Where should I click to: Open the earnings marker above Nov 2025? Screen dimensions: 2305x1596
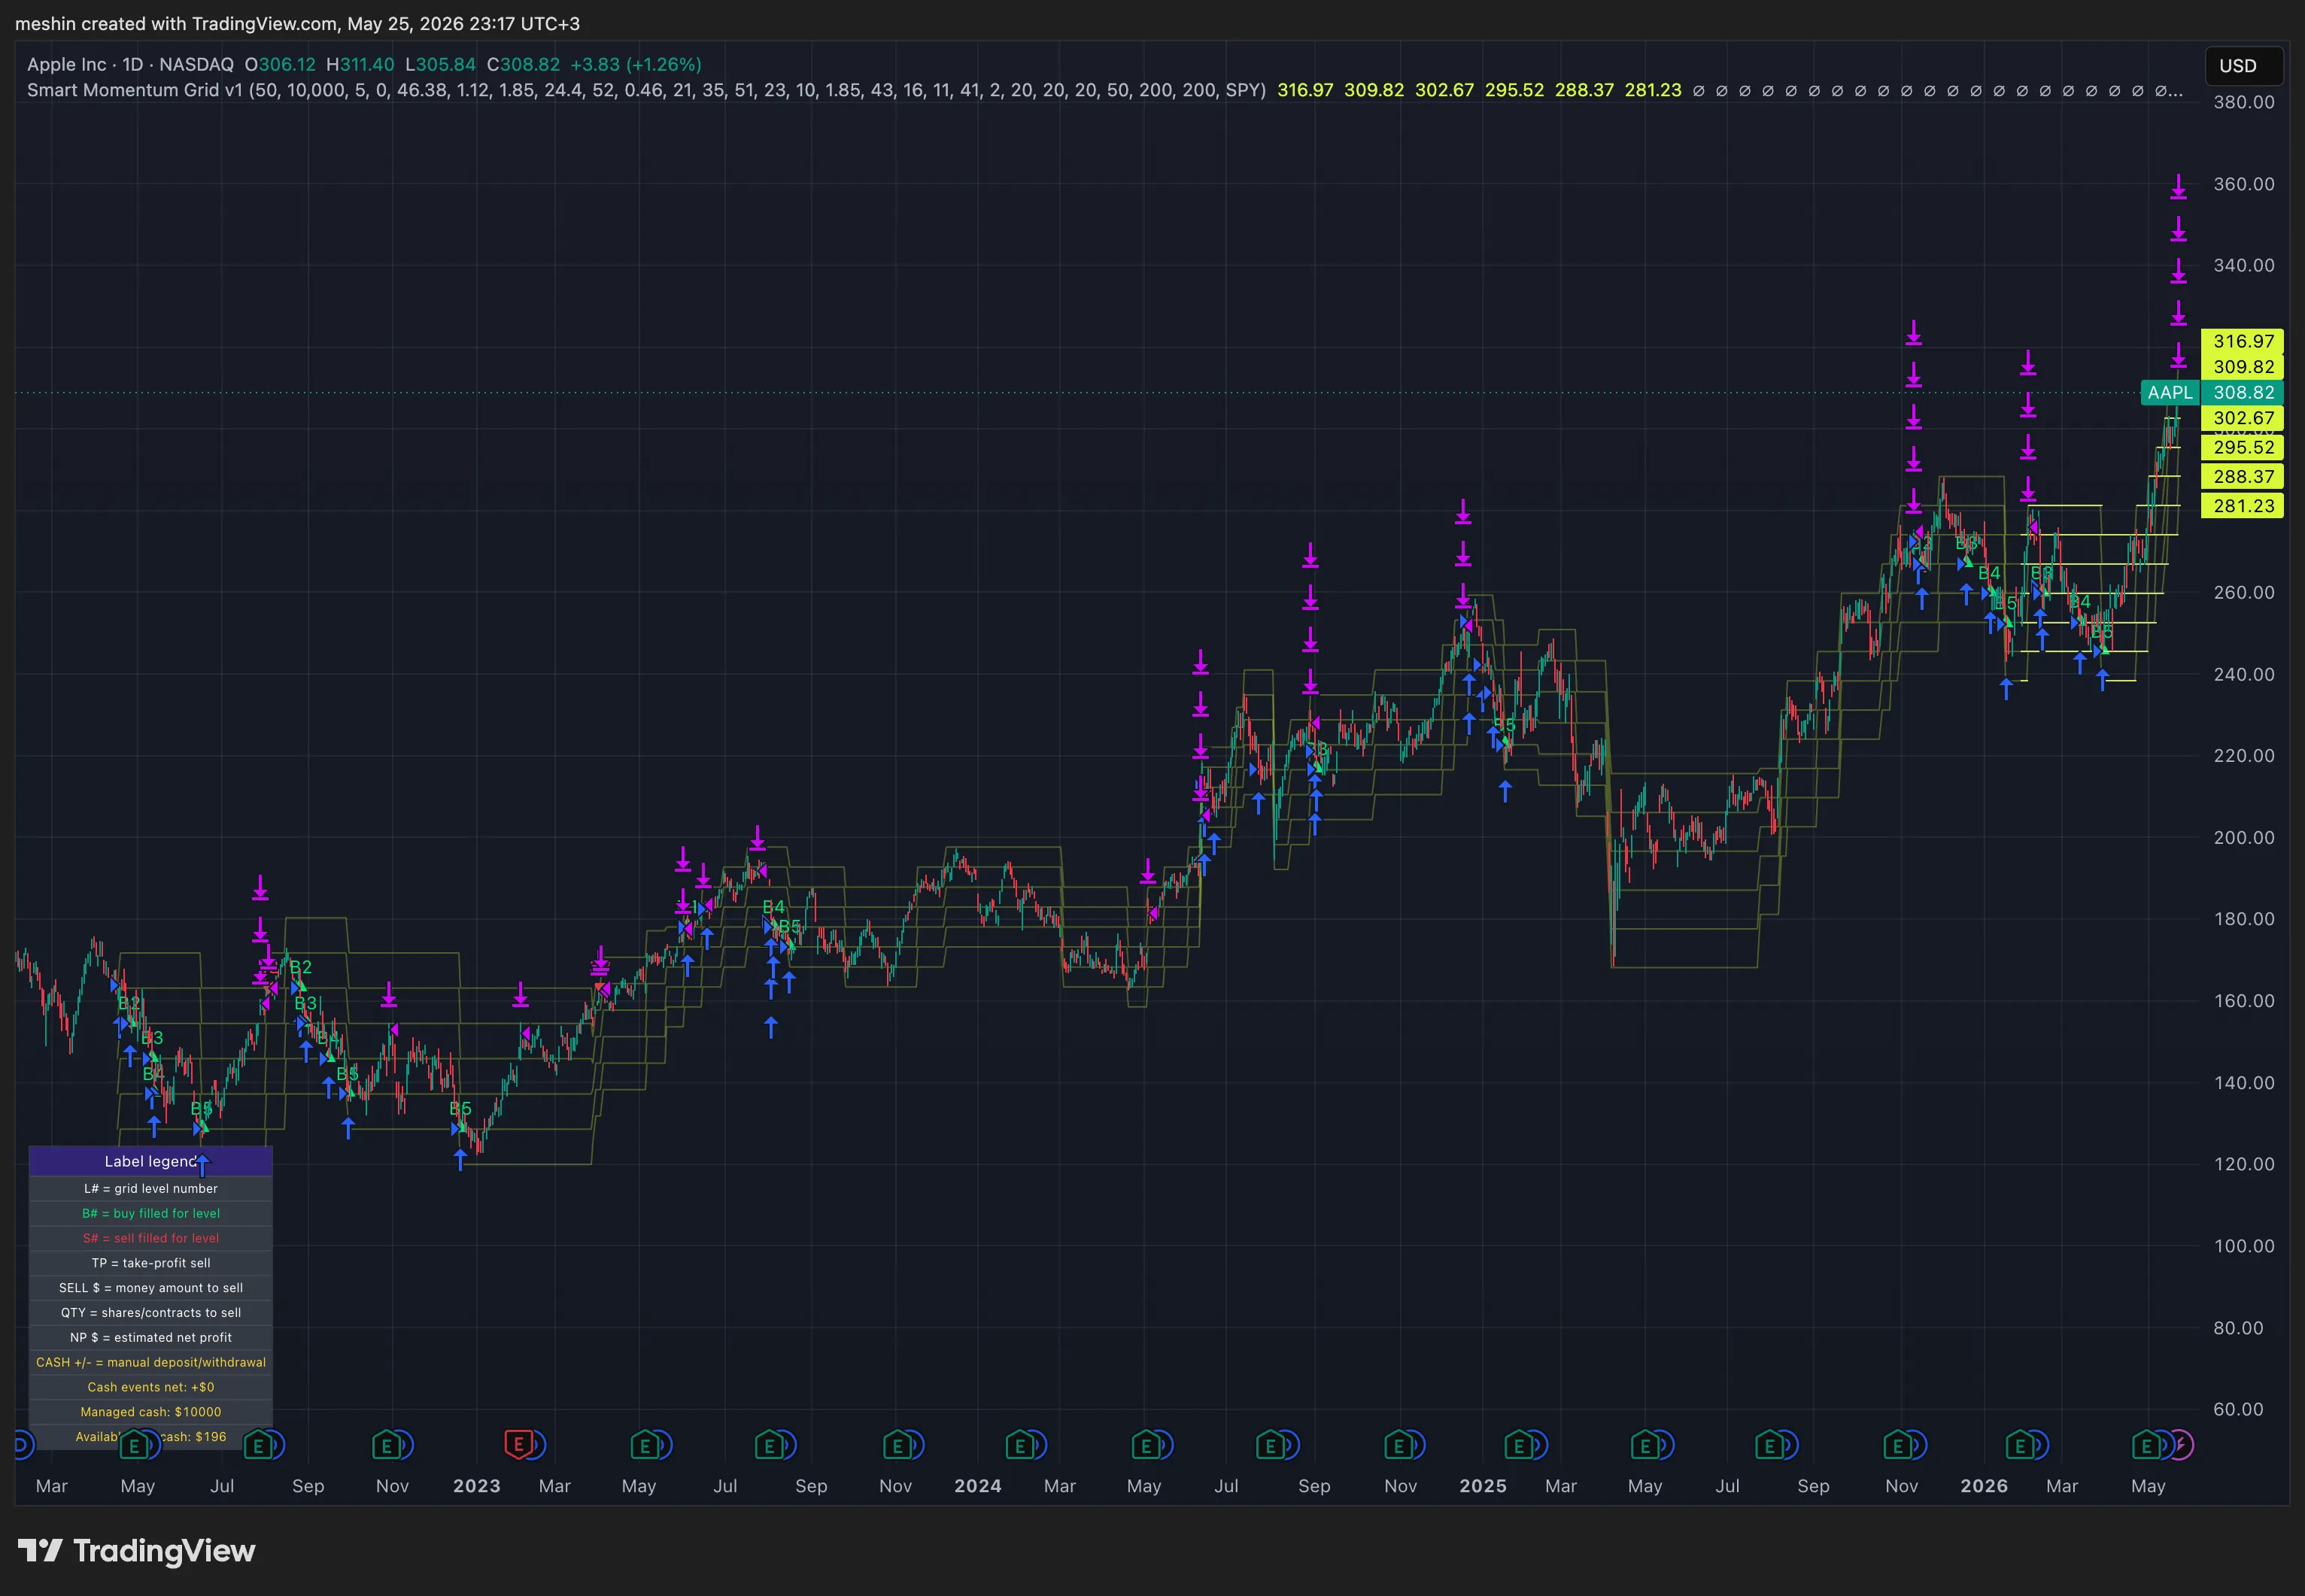coord(1897,1445)
